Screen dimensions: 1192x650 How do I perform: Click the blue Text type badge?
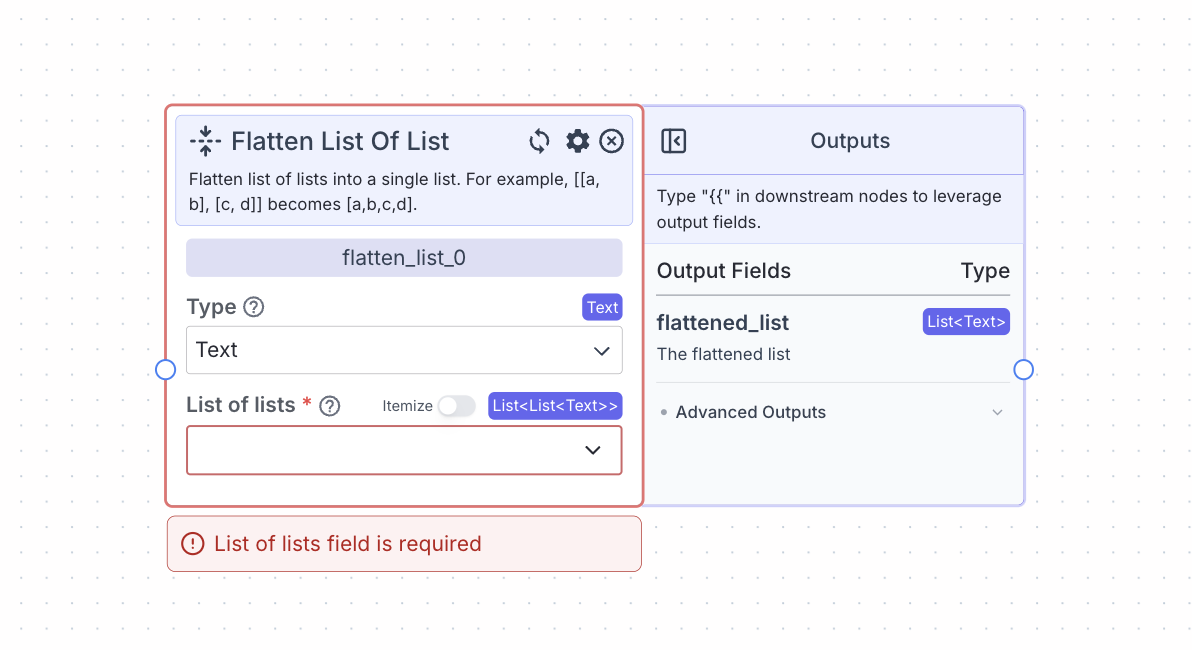point(602,307)
